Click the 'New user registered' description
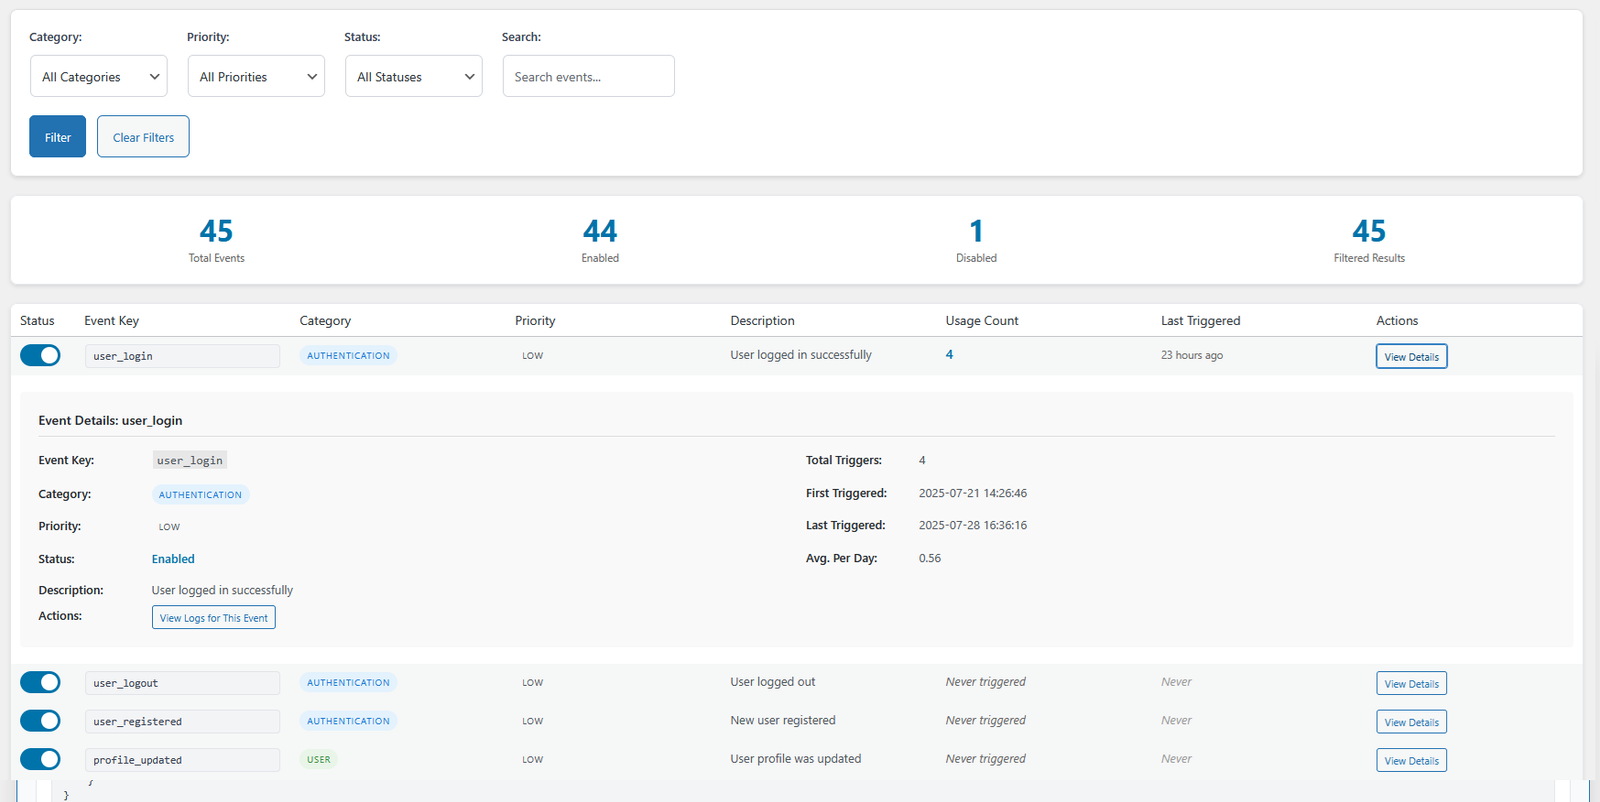This screenshot has height=802, width=1600. point(783,720)
